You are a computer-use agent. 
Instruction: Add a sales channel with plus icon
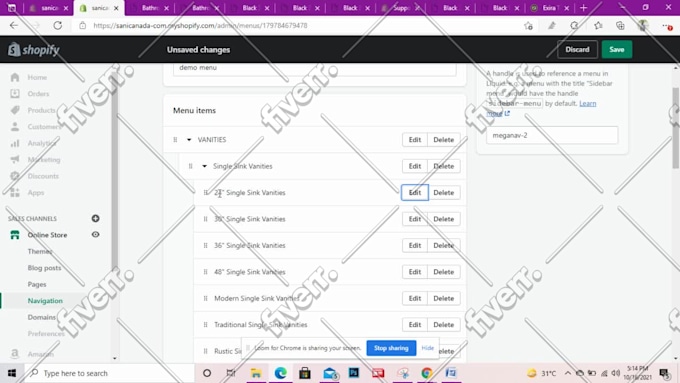(95, 218)
